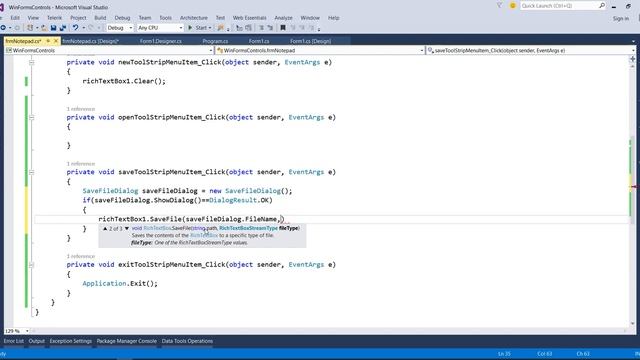Click the notifications flag icon
This screenshot has height=360, width=640.
click(x=500, y=6)
